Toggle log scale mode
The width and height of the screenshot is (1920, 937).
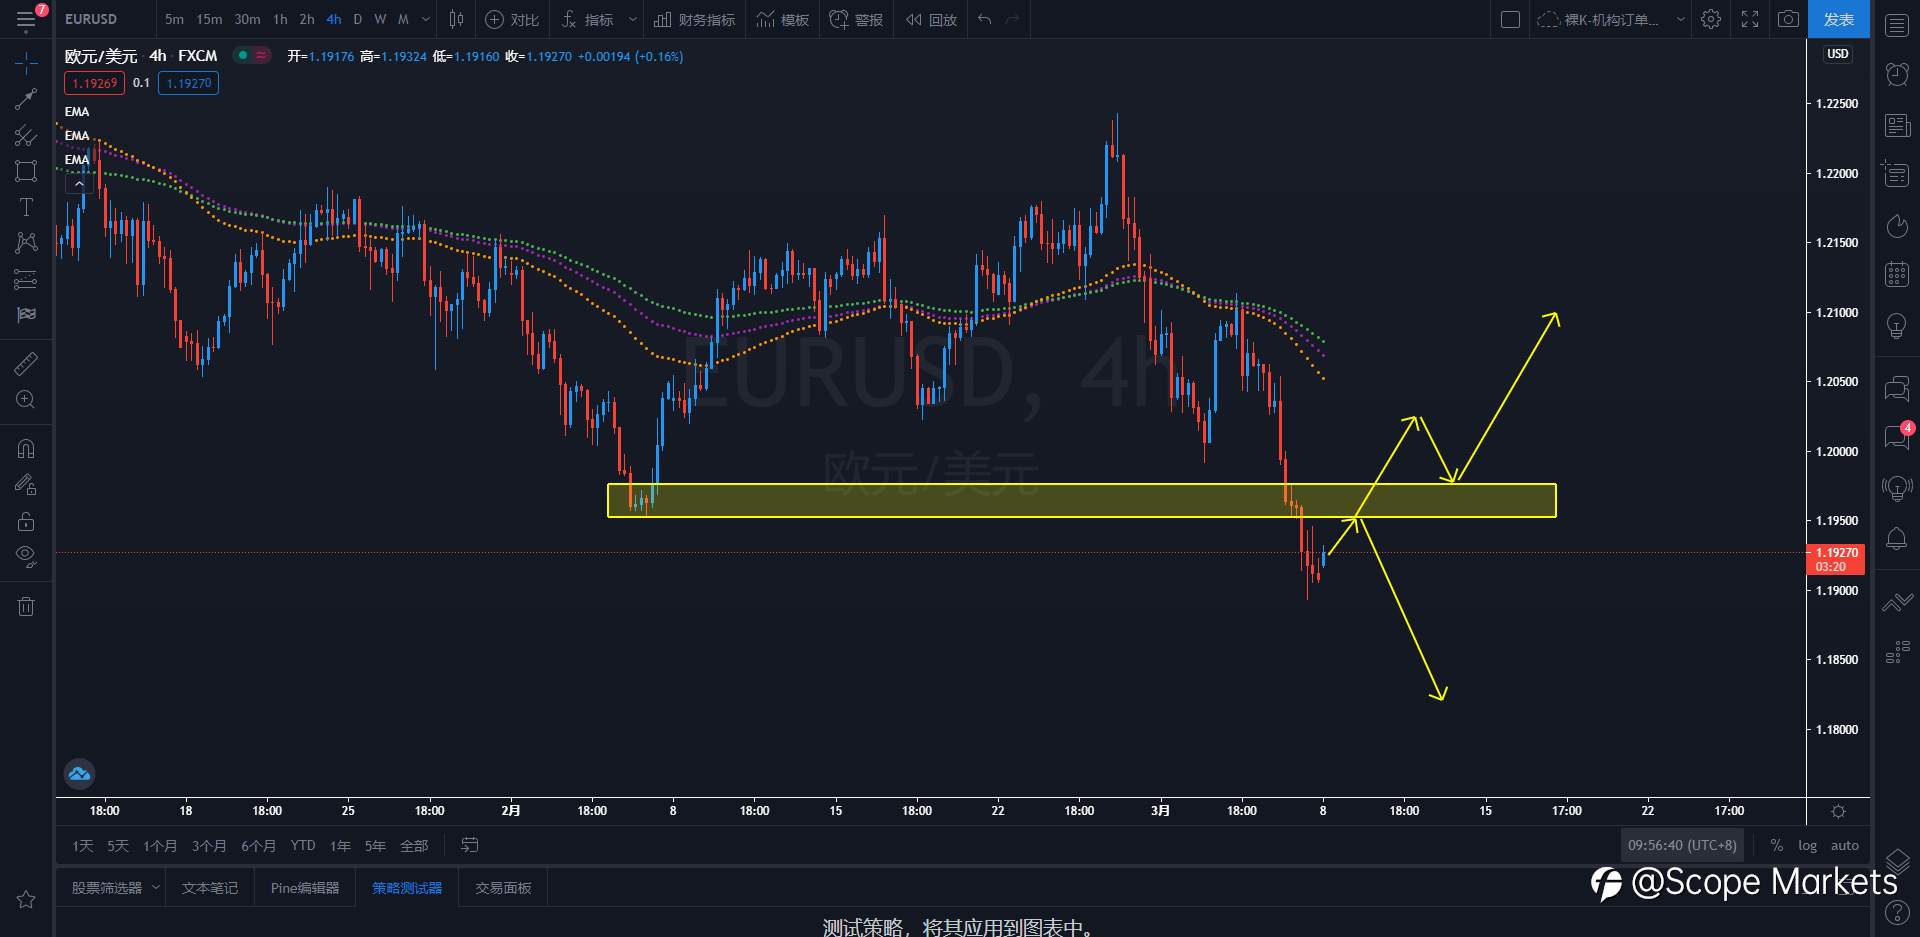[1807, 846]
